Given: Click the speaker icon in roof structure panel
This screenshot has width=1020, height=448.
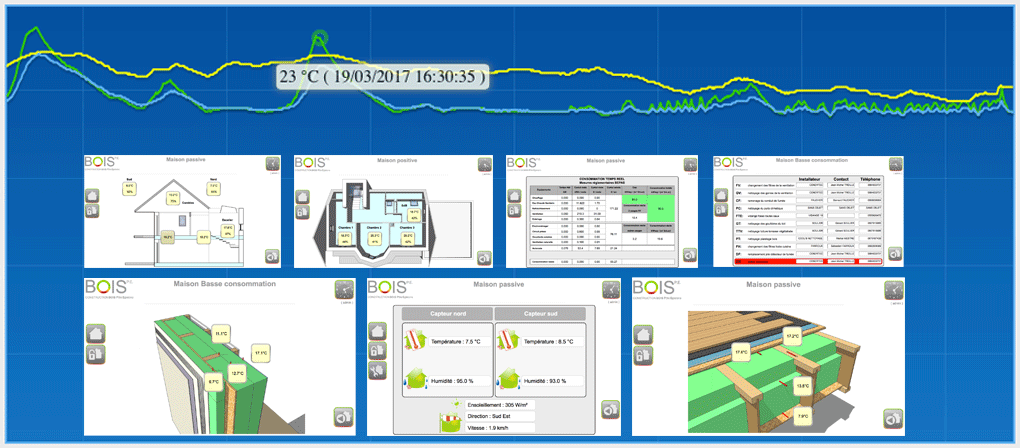Looking at the screenshot, I should [x=890, y=416].
